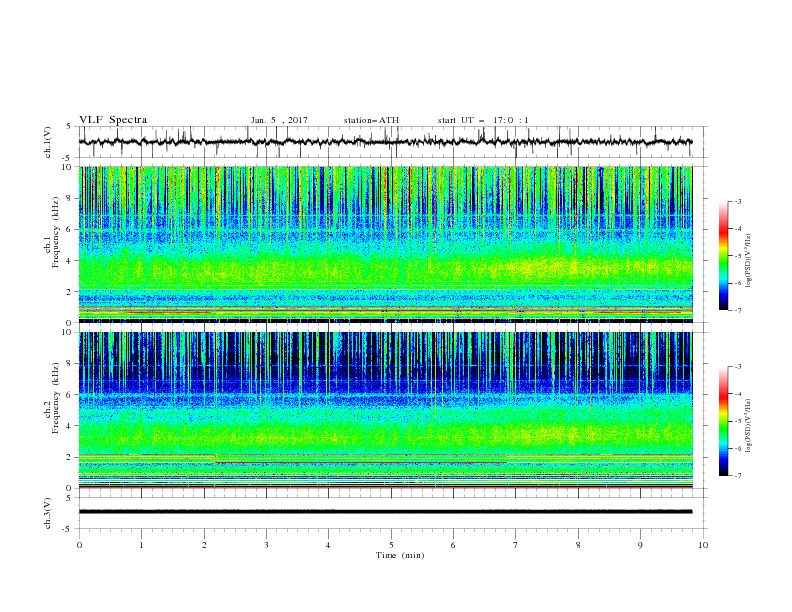The width and height of the screenshot is (792, 612).
Task: Click the 'VLF Spectra' plot title
Action: point(113,120)
